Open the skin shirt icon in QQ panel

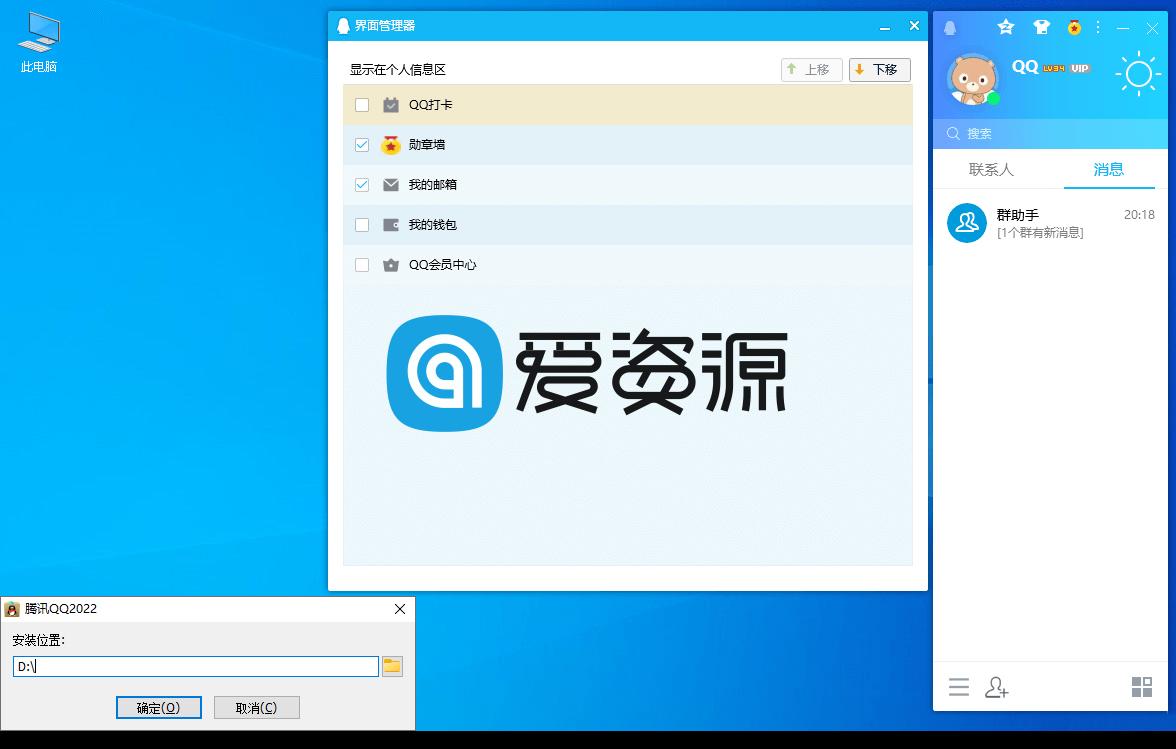pos(1041,28)
